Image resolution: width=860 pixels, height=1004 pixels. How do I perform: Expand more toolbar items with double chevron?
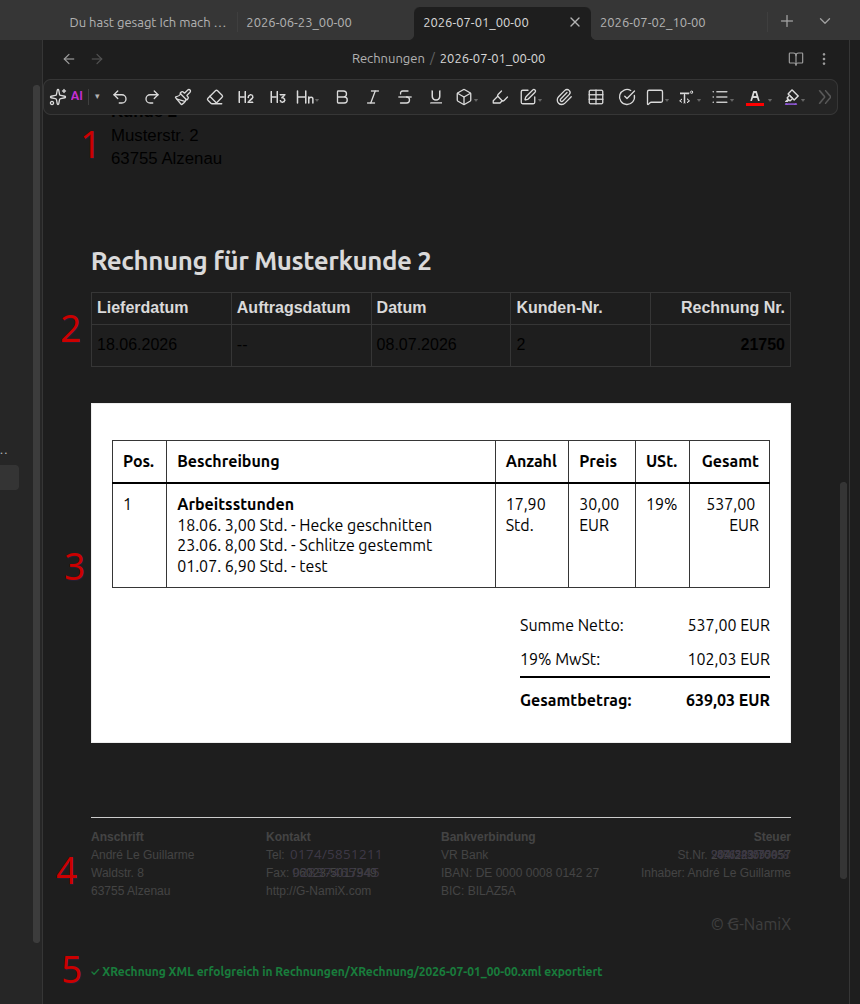pyautogui.click(x=825, y=97)
